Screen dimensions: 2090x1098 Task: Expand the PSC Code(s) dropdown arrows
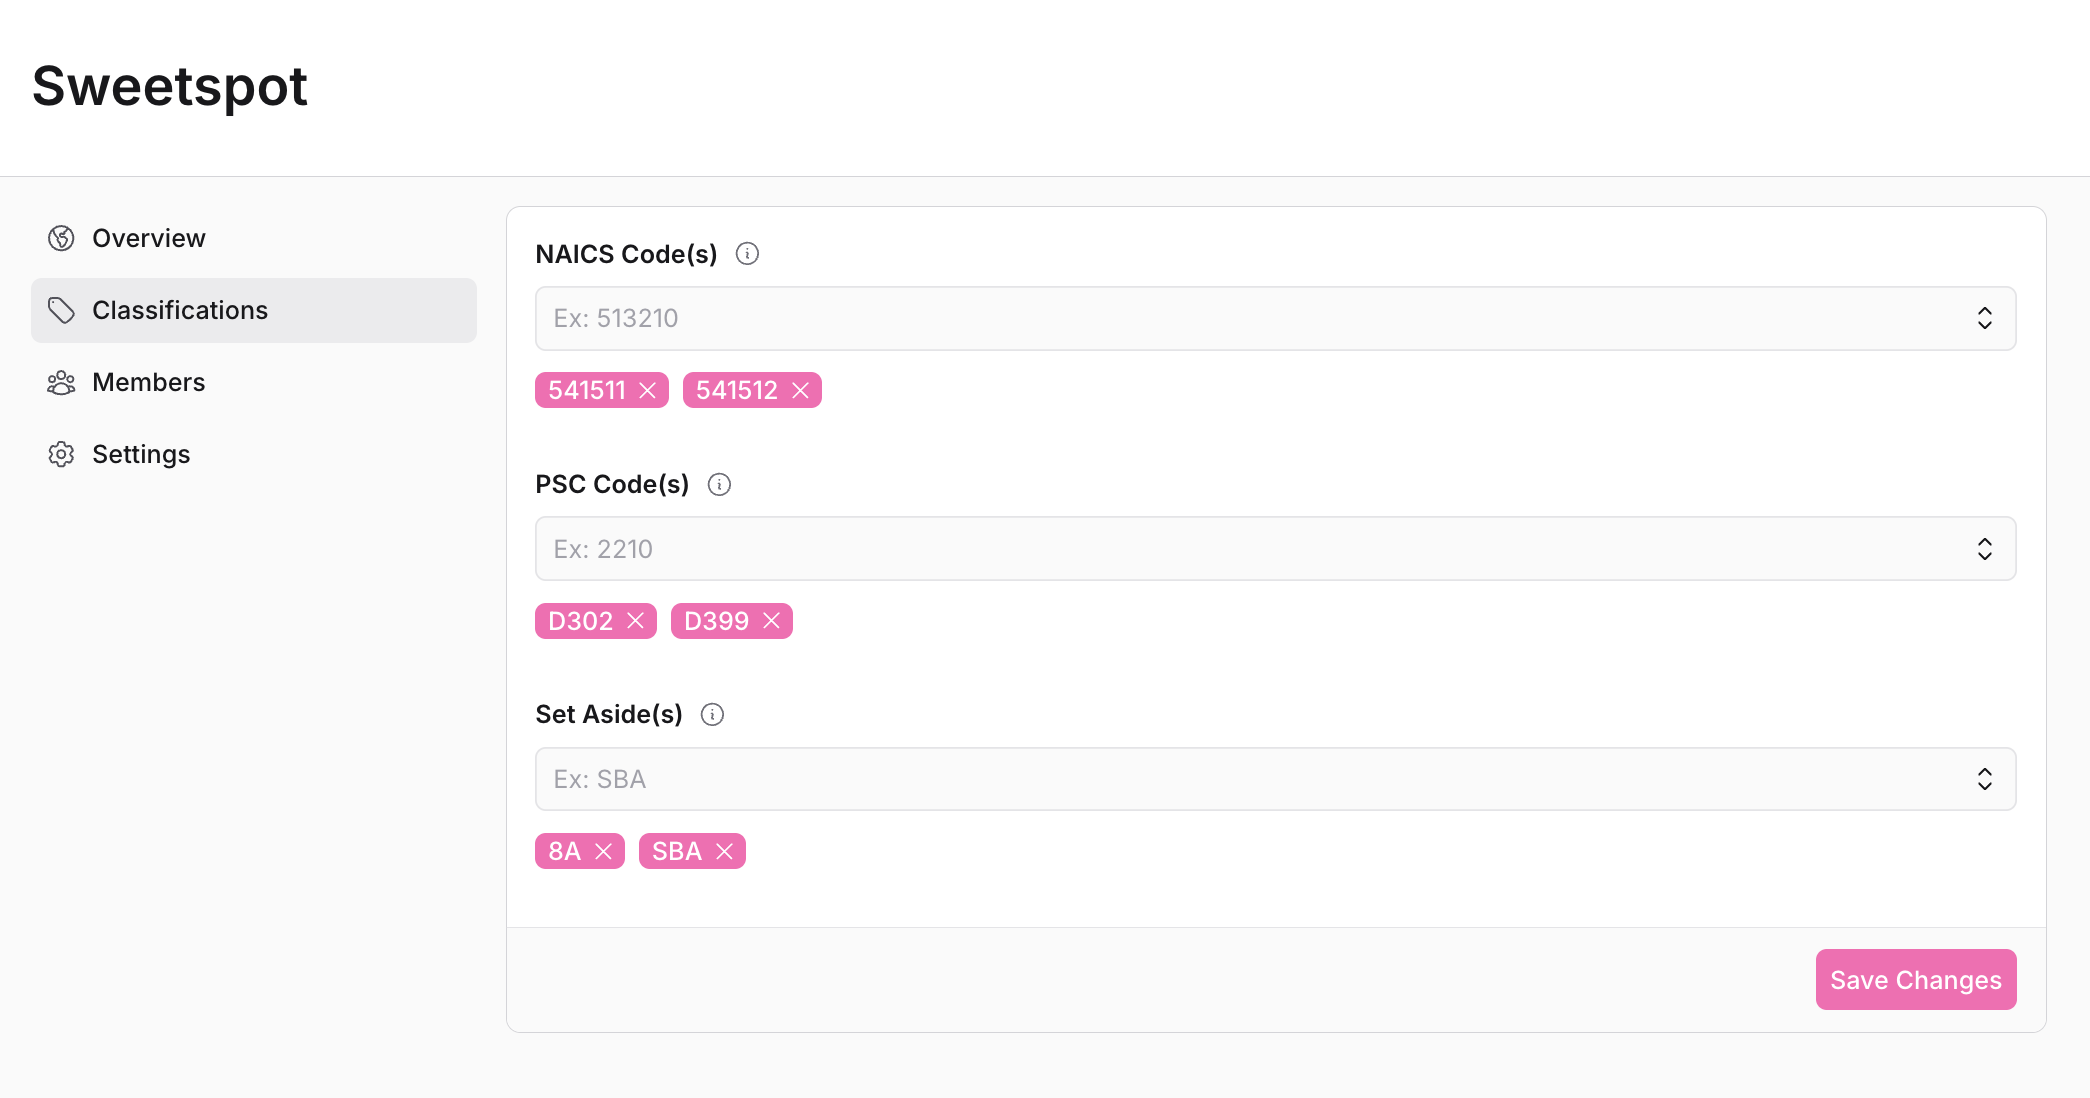click(x=1984, y=549)
